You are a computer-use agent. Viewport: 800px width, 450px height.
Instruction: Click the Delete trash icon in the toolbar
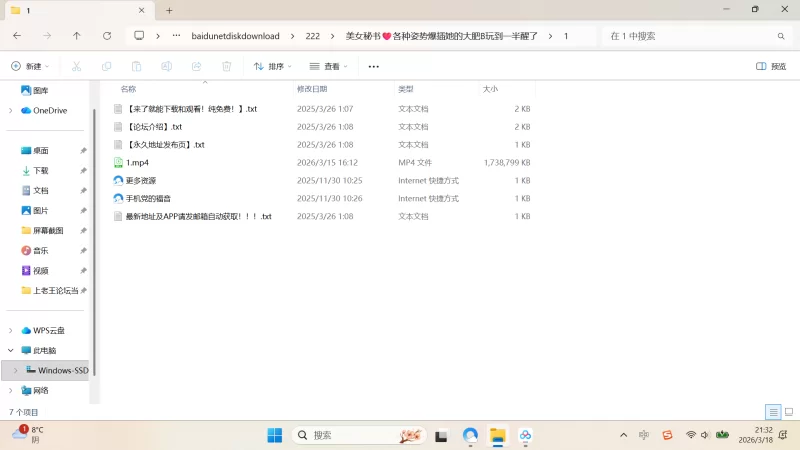(x=226, y=66)
